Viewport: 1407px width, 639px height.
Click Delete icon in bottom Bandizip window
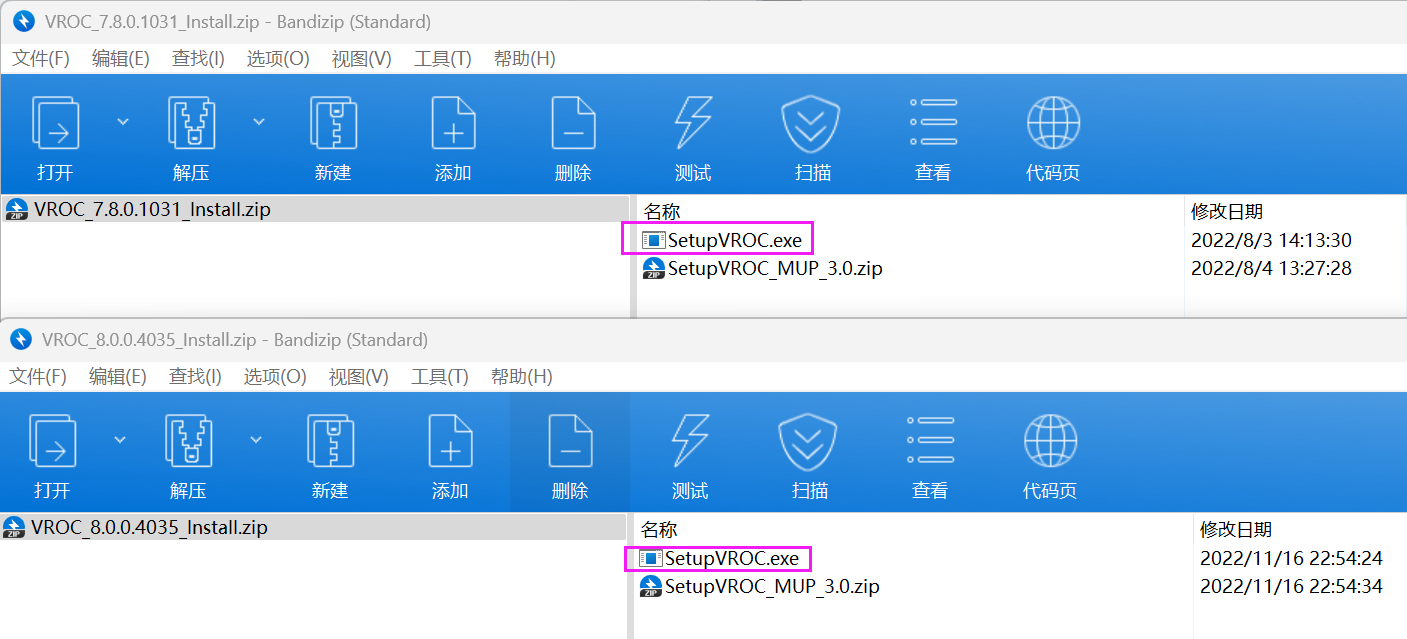tap(570, 441)
